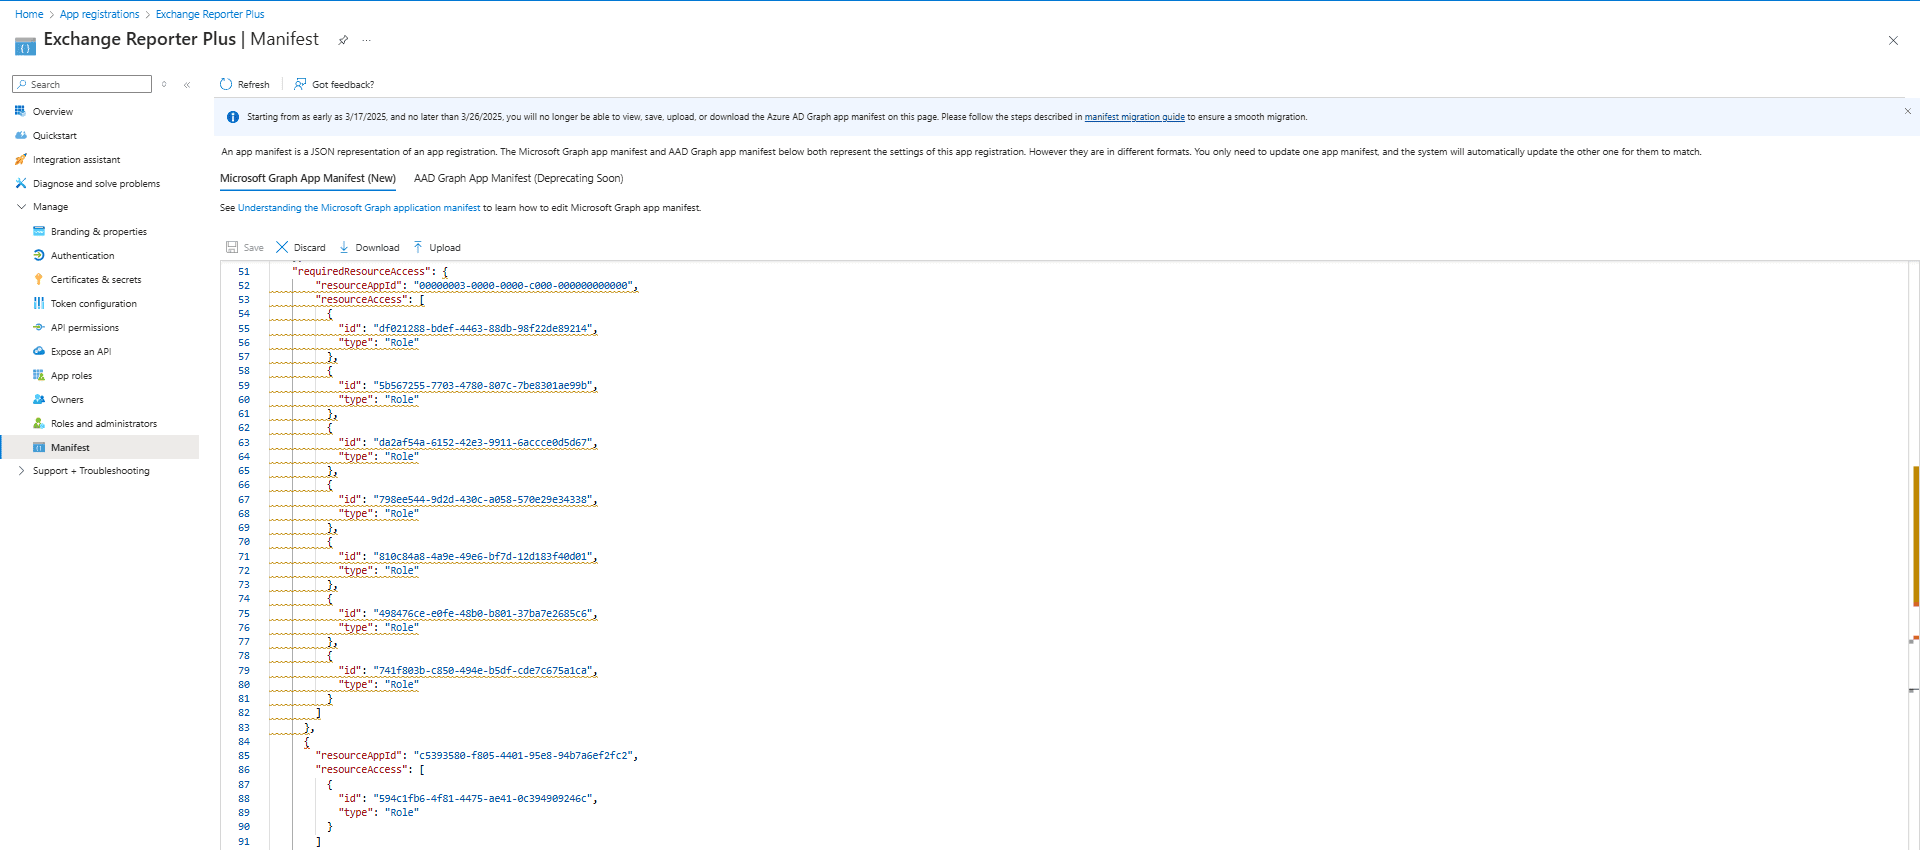Go to App registrations breadcrumb

[100, 14]
